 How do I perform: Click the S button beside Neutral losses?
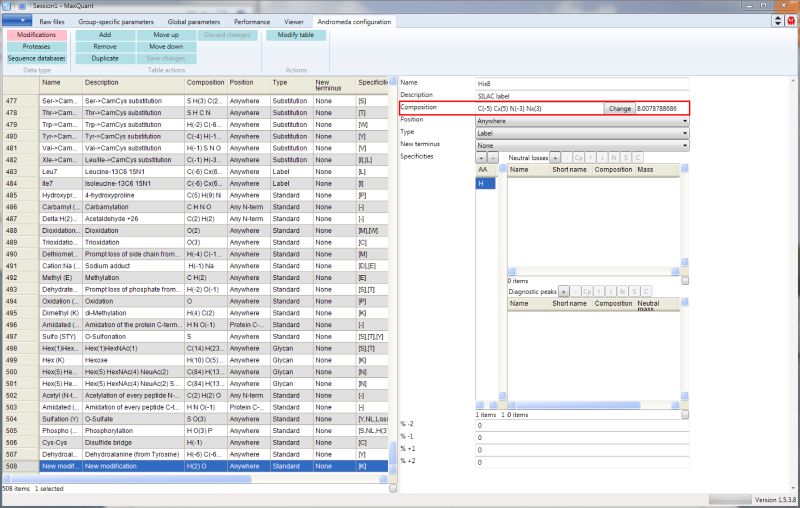[x=626, y=158]
